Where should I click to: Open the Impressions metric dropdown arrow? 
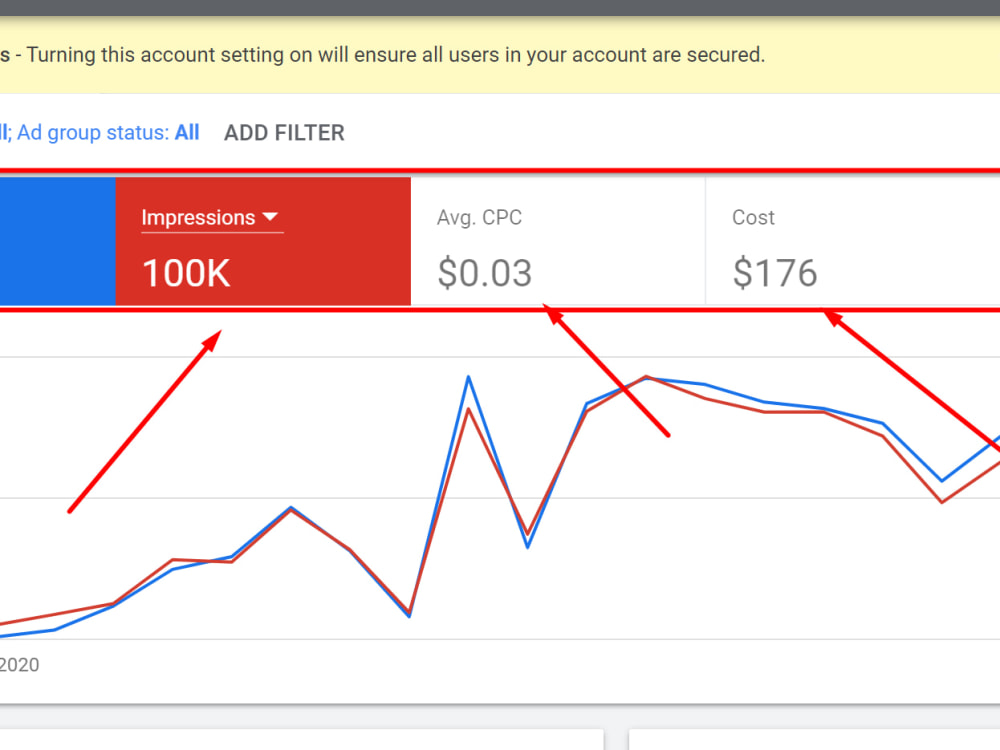point(270,217)
